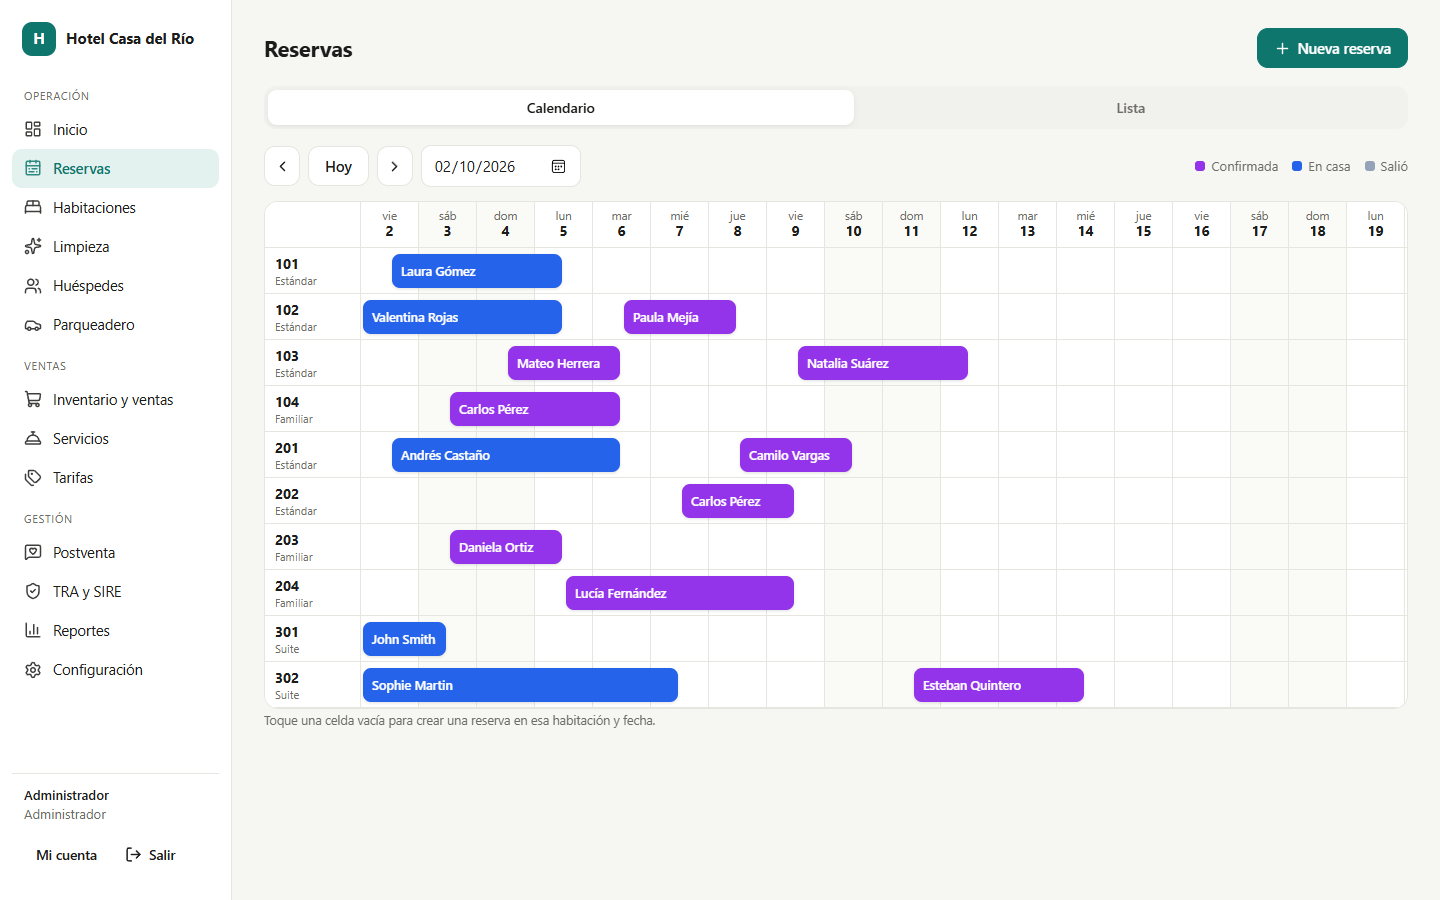Open Huéspedes people icon
This screenshot has width=1440, height=900.
pos(33,285)
